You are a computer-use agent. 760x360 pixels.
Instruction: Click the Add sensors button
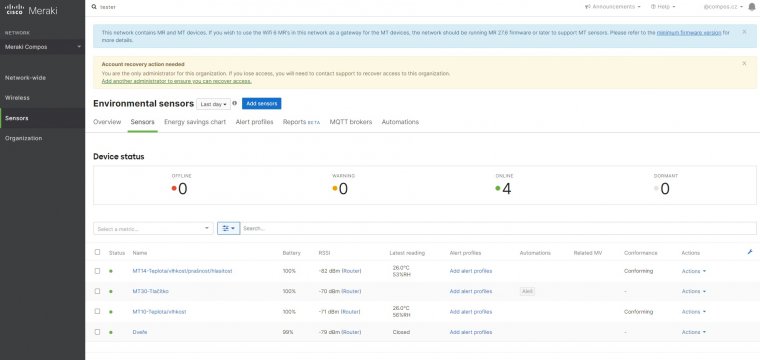pyautogui.click(x=262, y=104)
